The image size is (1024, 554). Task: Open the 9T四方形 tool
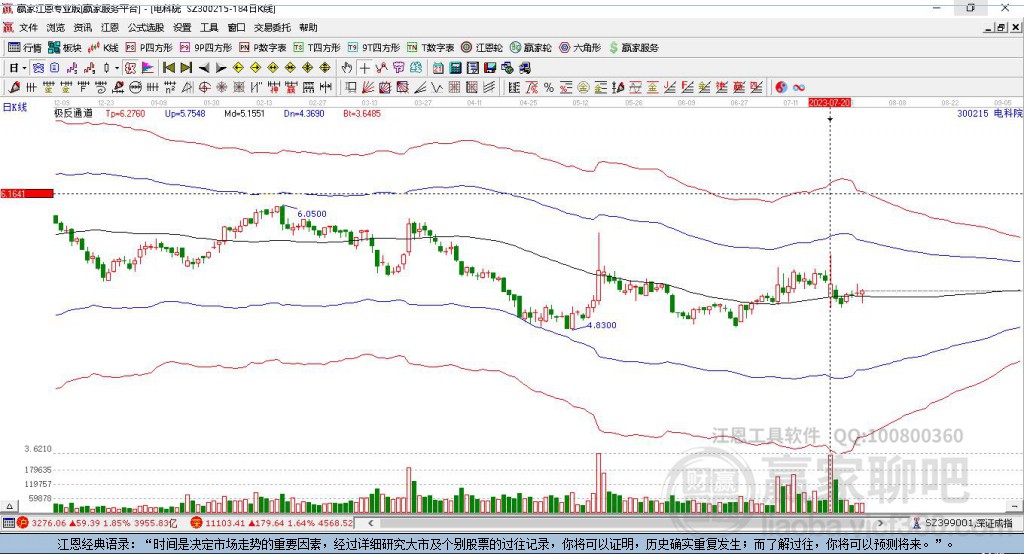click(374, 48)
